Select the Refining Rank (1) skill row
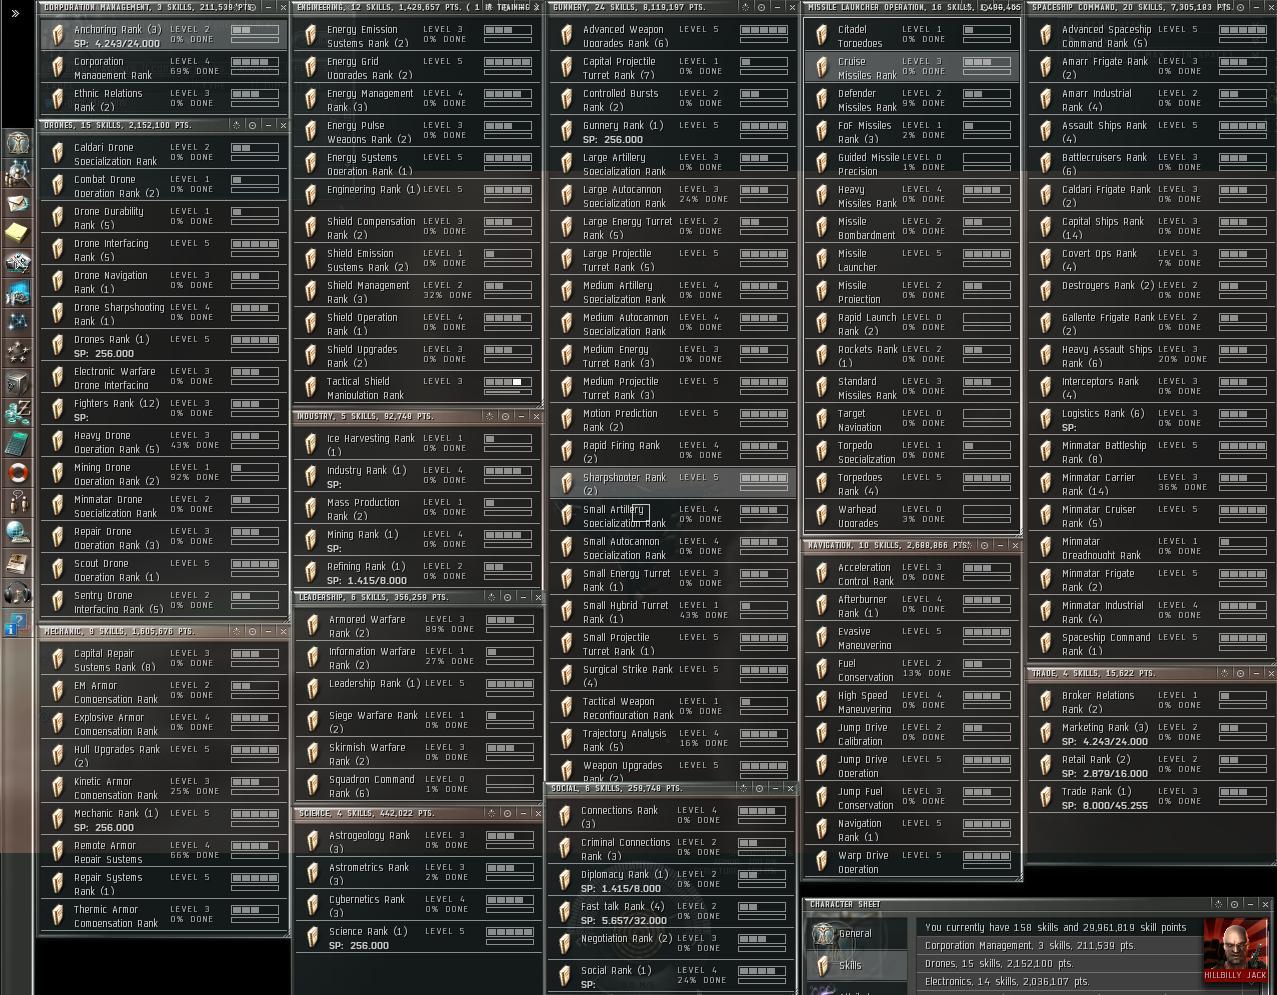 (x=418, y=573)
